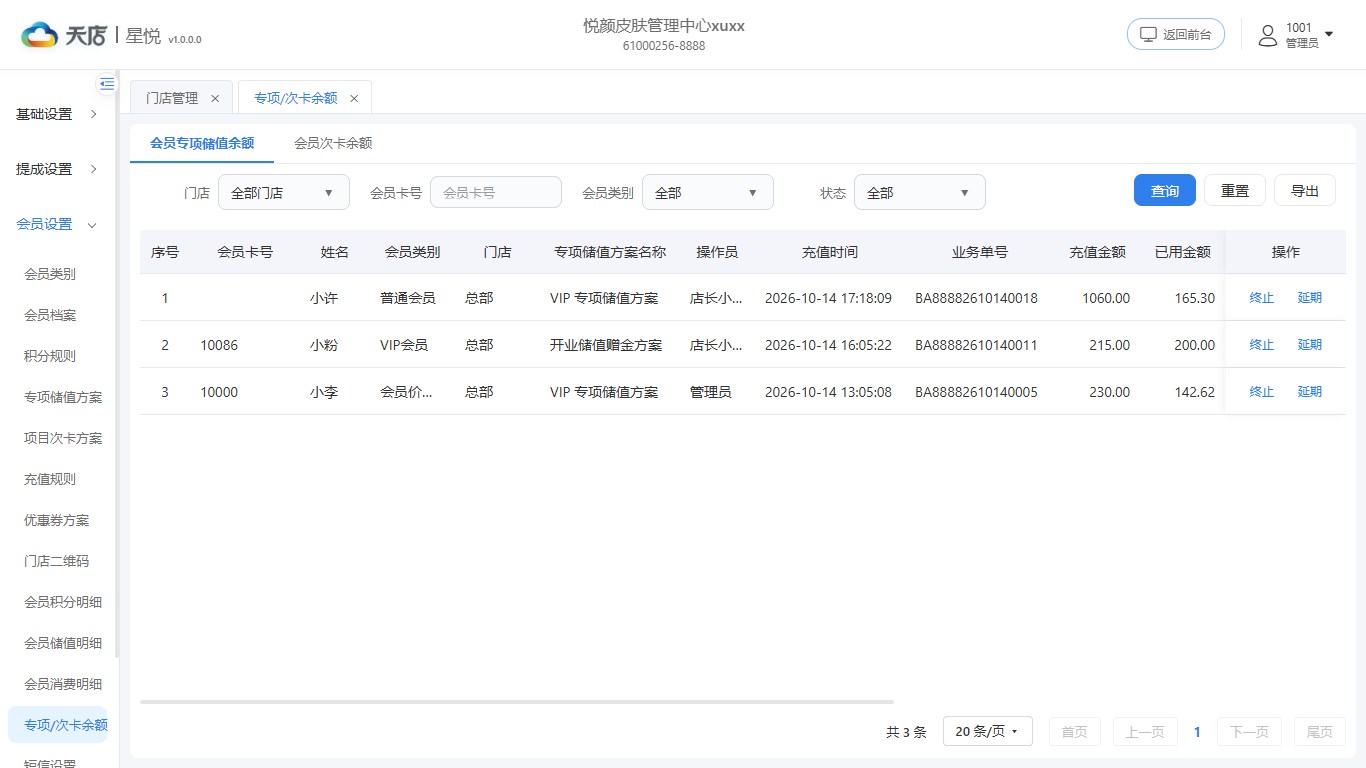
Task: Click the 查询 button
Action: pyautogui.click(x=1165, y=190)
